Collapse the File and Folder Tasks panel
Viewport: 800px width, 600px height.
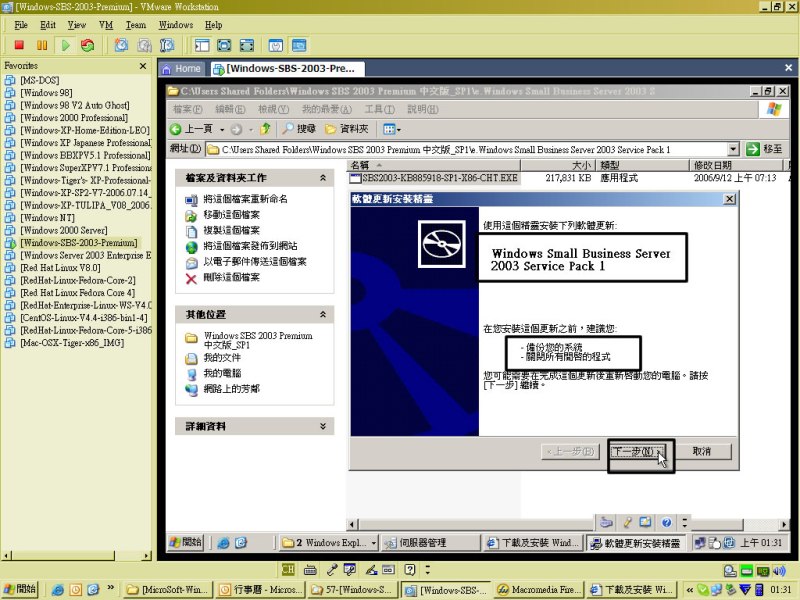(322, 178)
